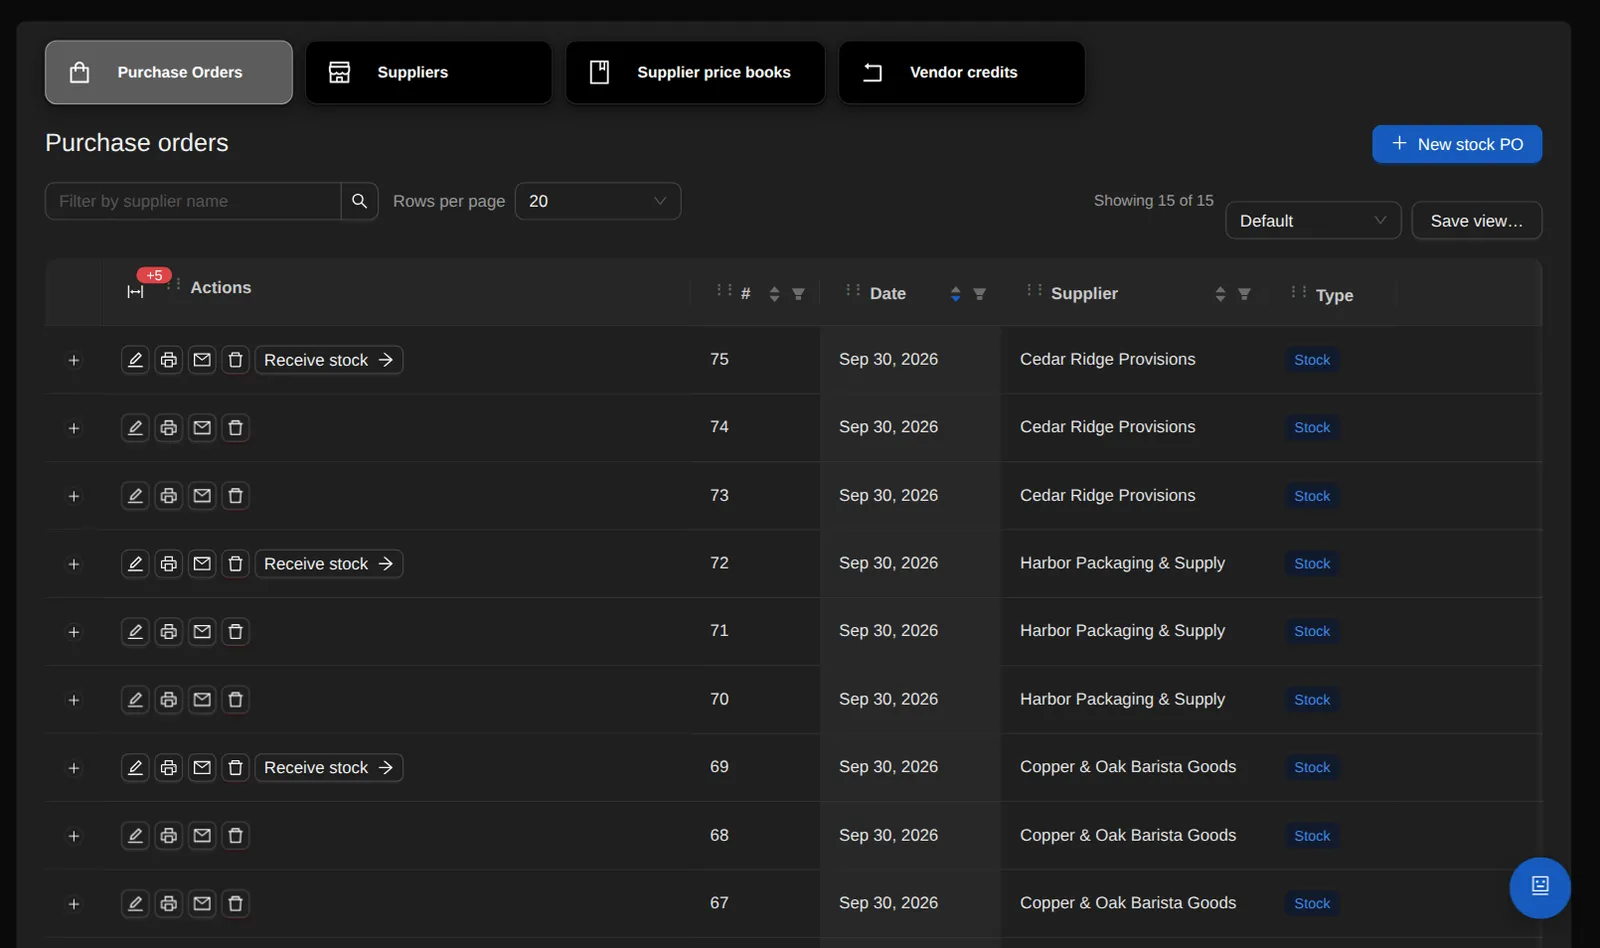Edit purchase order 70
This screenshot has height=948, width=1600.
coord(135,700)
